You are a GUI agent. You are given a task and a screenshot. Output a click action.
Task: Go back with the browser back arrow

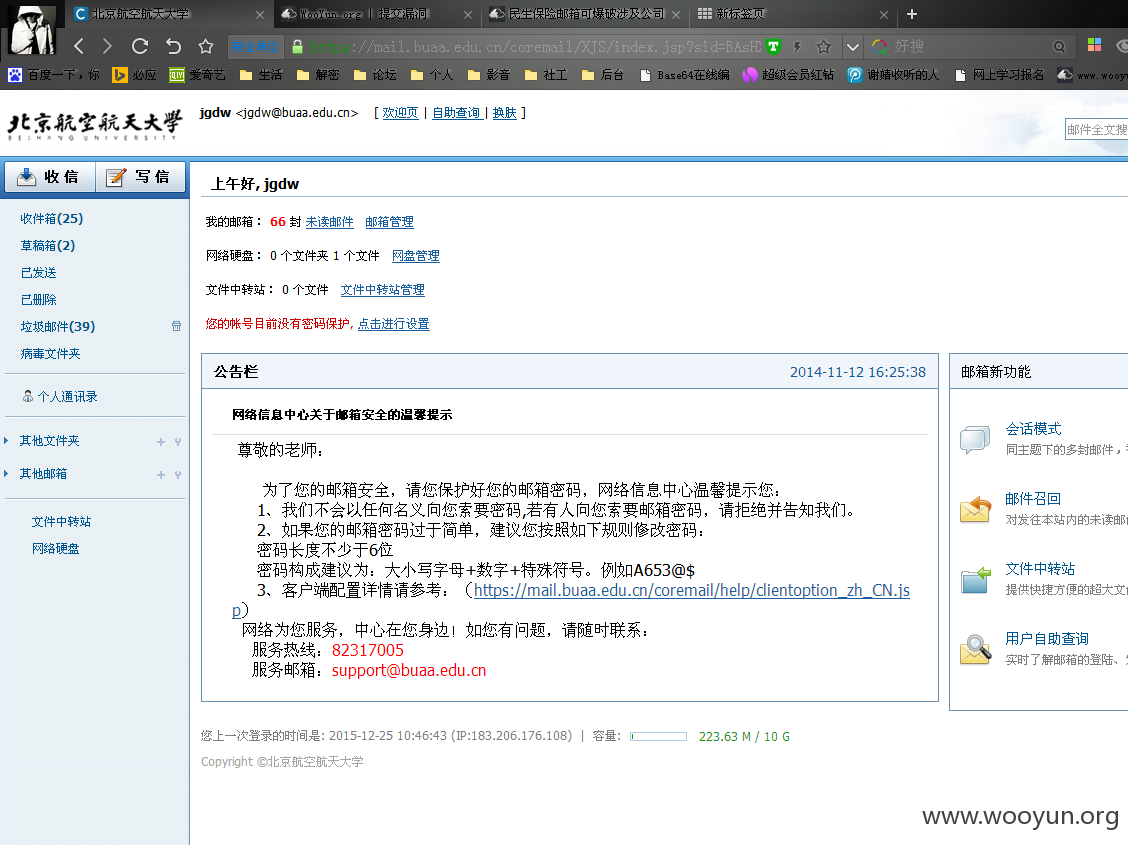[x=79, y=47]
